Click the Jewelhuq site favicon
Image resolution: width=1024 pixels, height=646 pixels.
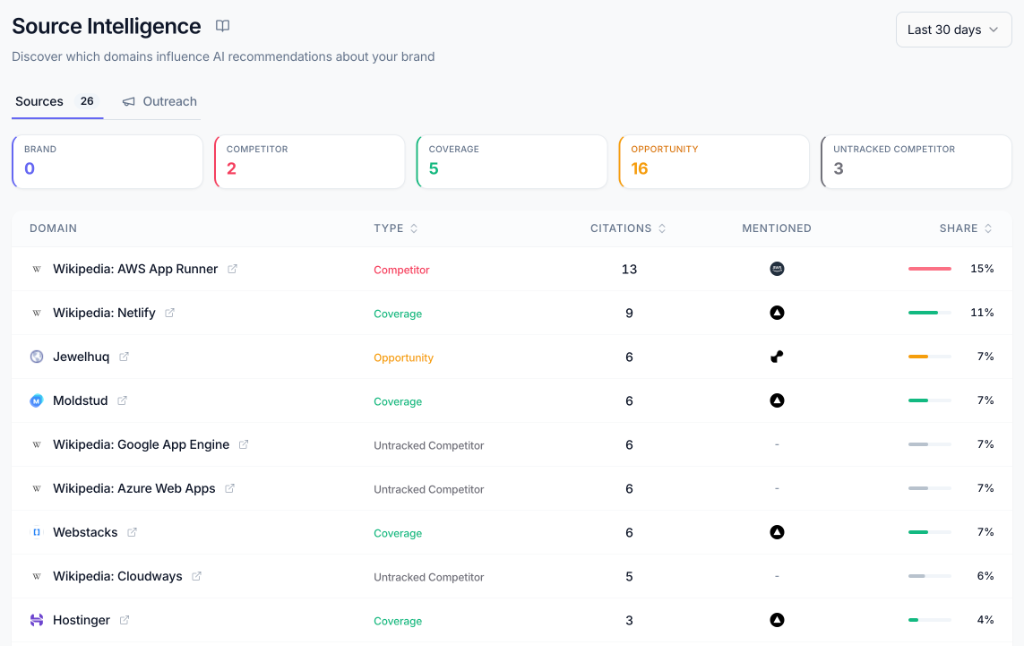pyautogui.click(x=36, y=356)
